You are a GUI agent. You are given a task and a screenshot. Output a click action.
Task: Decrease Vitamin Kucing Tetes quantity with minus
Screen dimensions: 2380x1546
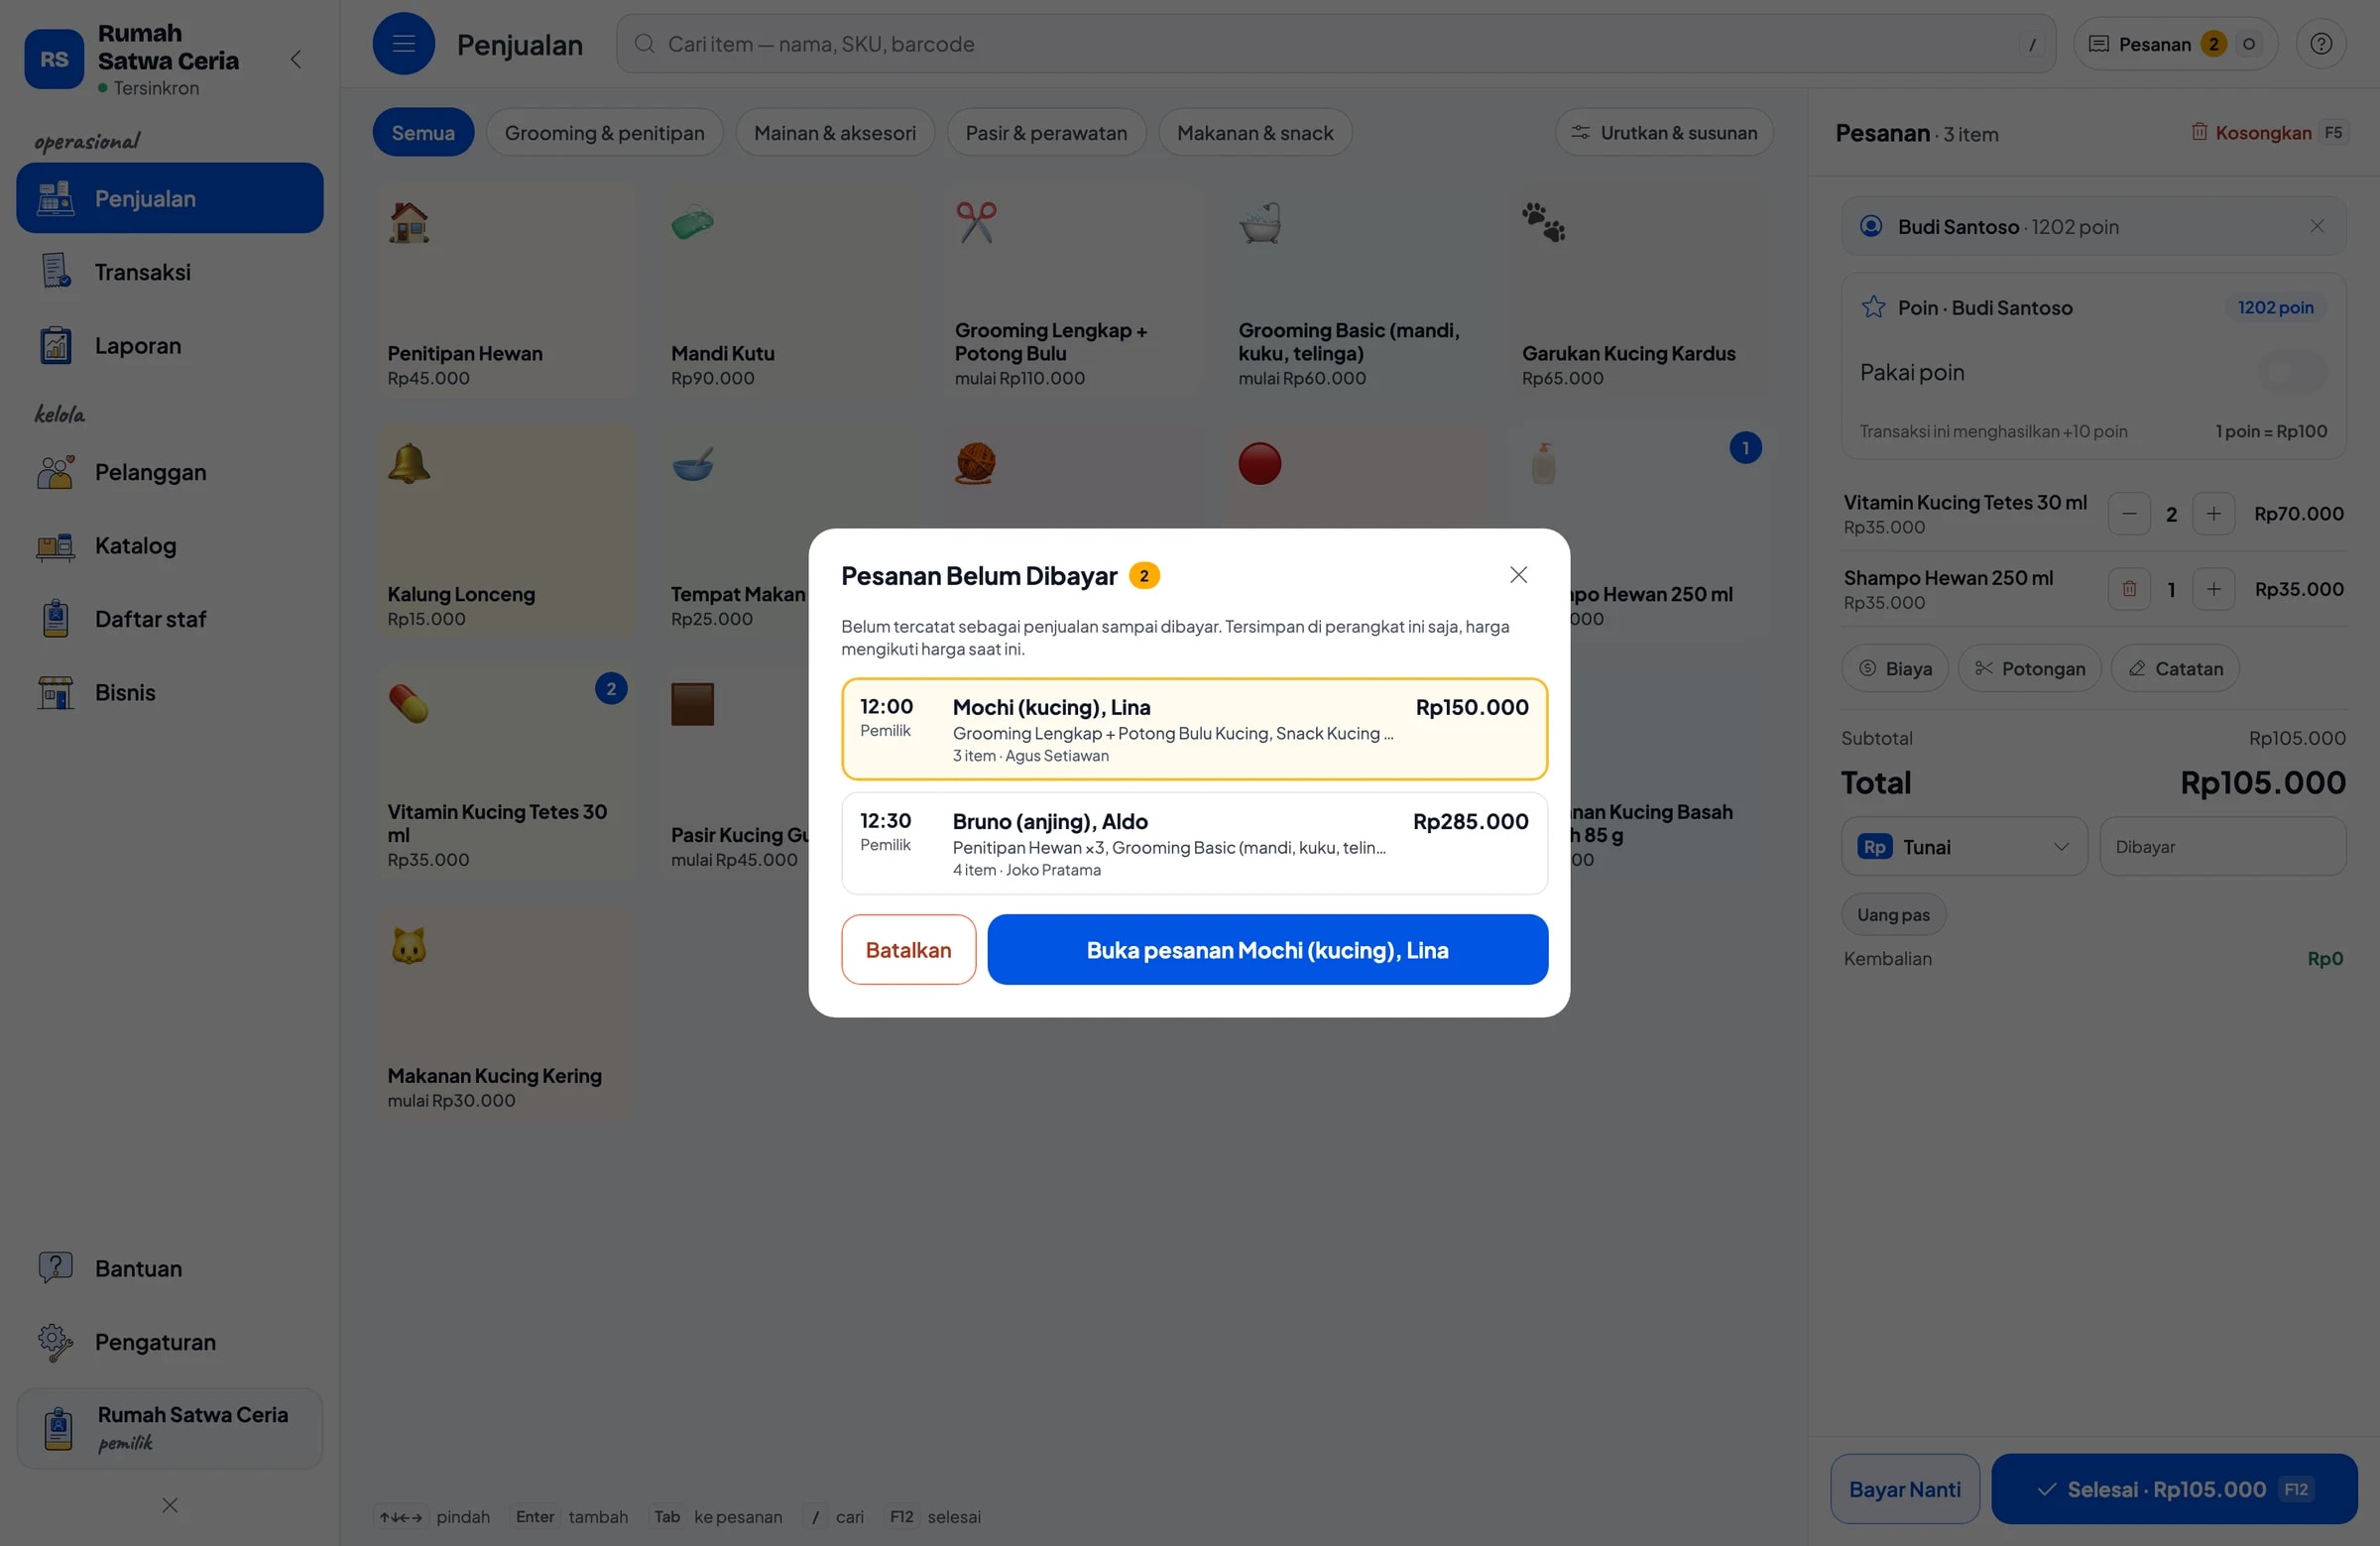point(2129,514)
